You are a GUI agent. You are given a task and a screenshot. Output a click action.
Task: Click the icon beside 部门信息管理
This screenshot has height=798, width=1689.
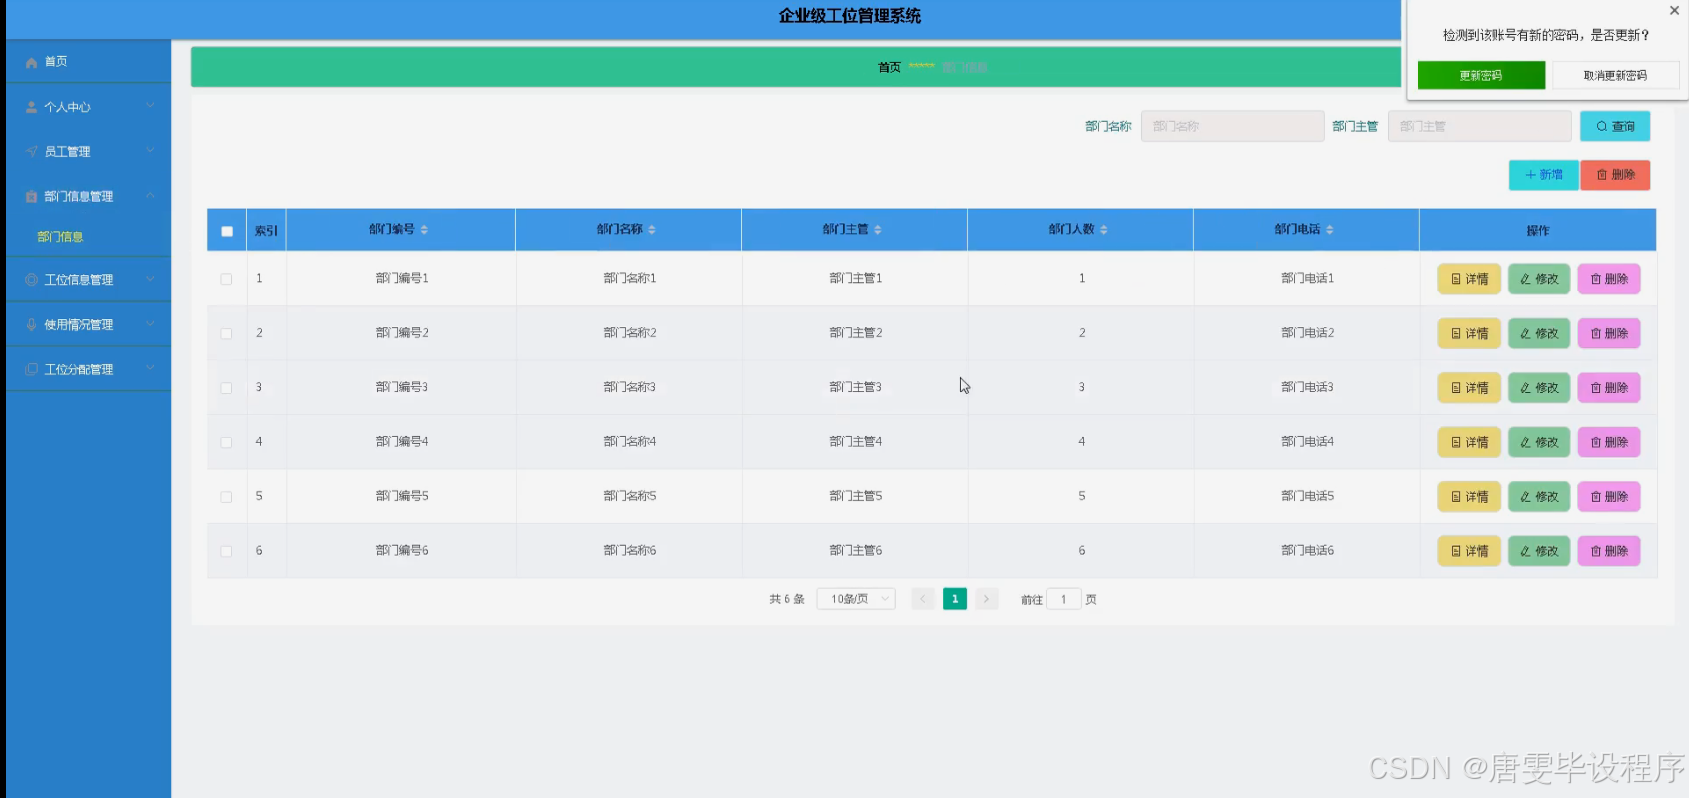tap(31, 197)
